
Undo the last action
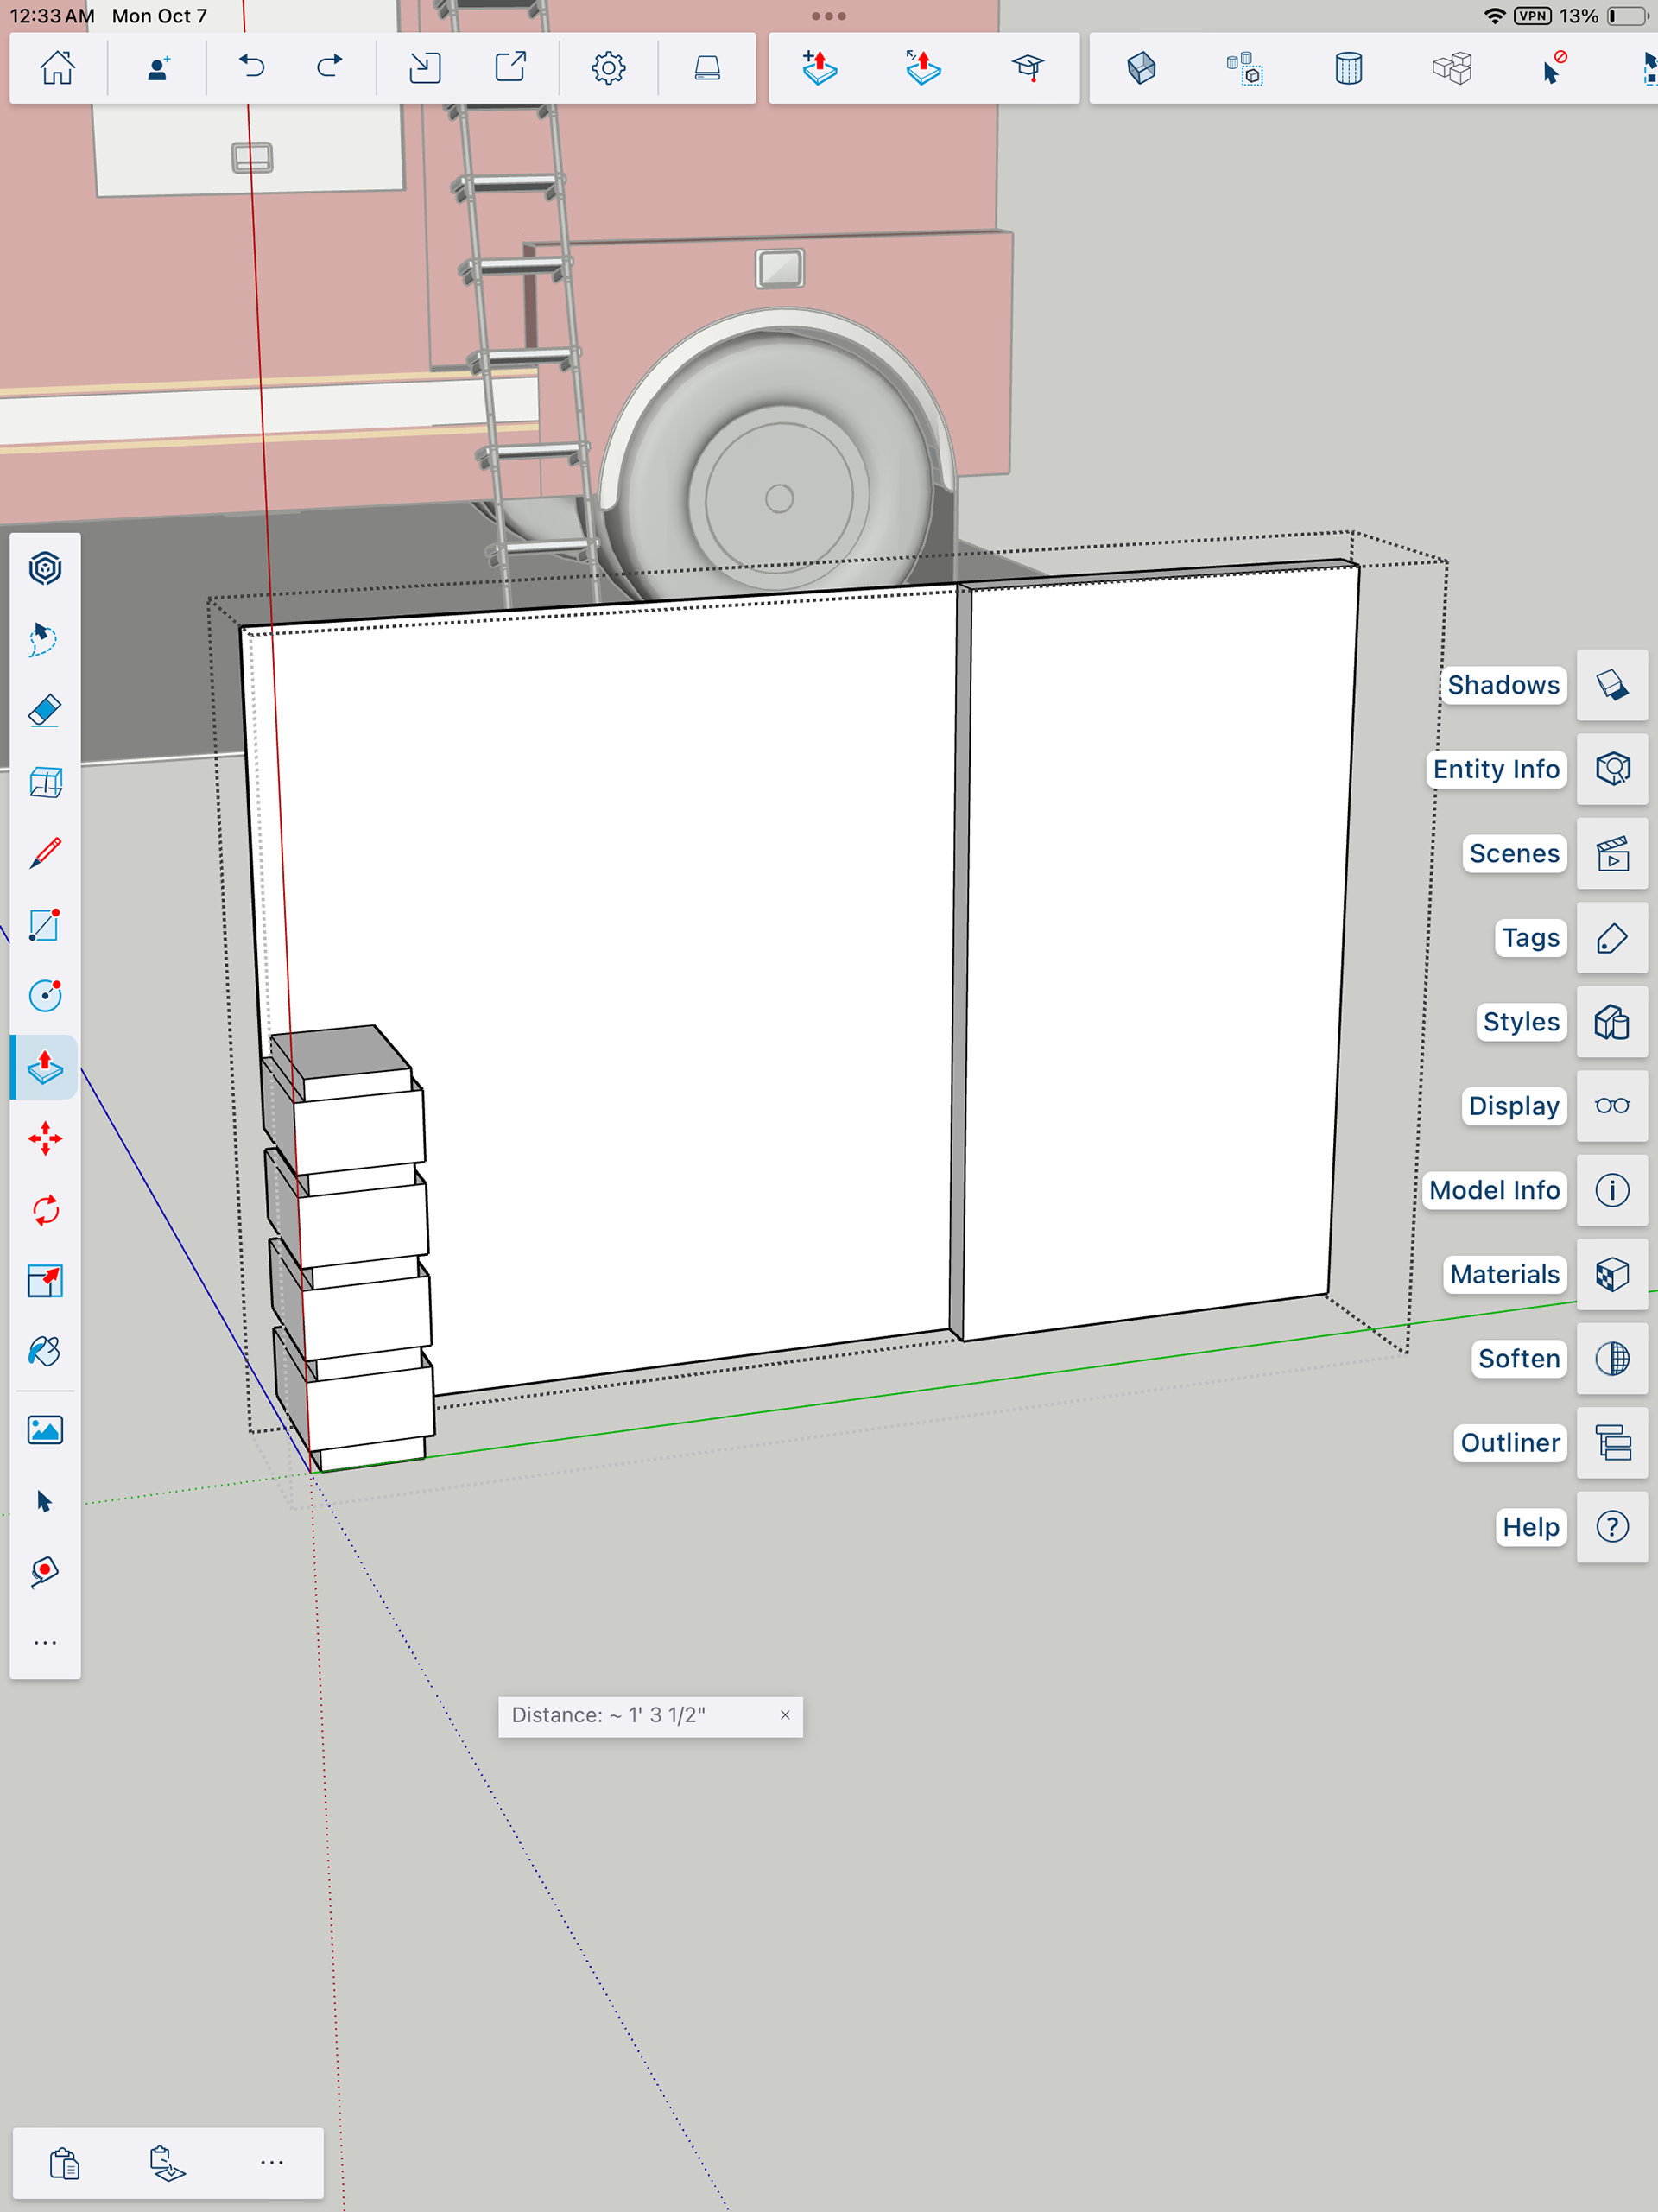(x=252, y=67)
